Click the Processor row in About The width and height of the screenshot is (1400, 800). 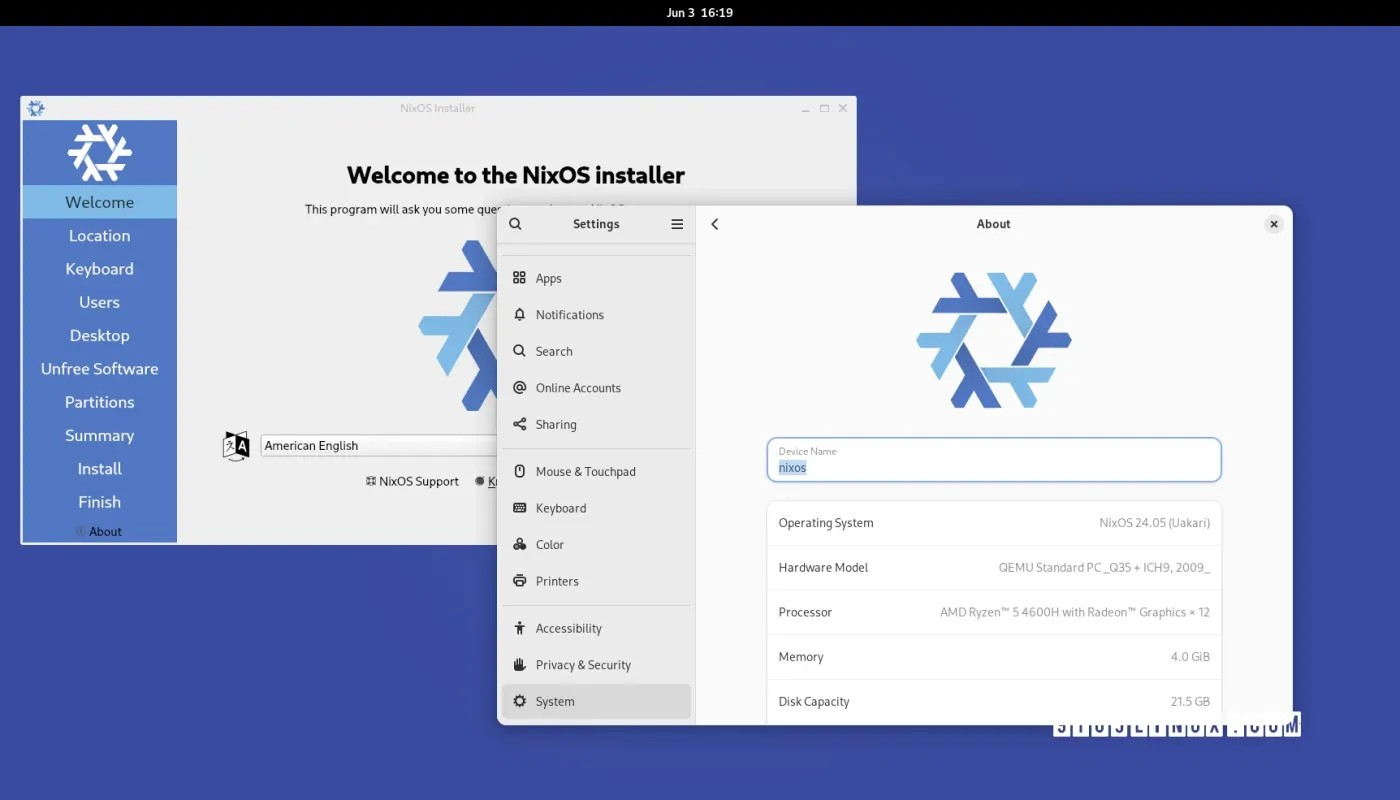pyautogui.click(x=994, y=612)
